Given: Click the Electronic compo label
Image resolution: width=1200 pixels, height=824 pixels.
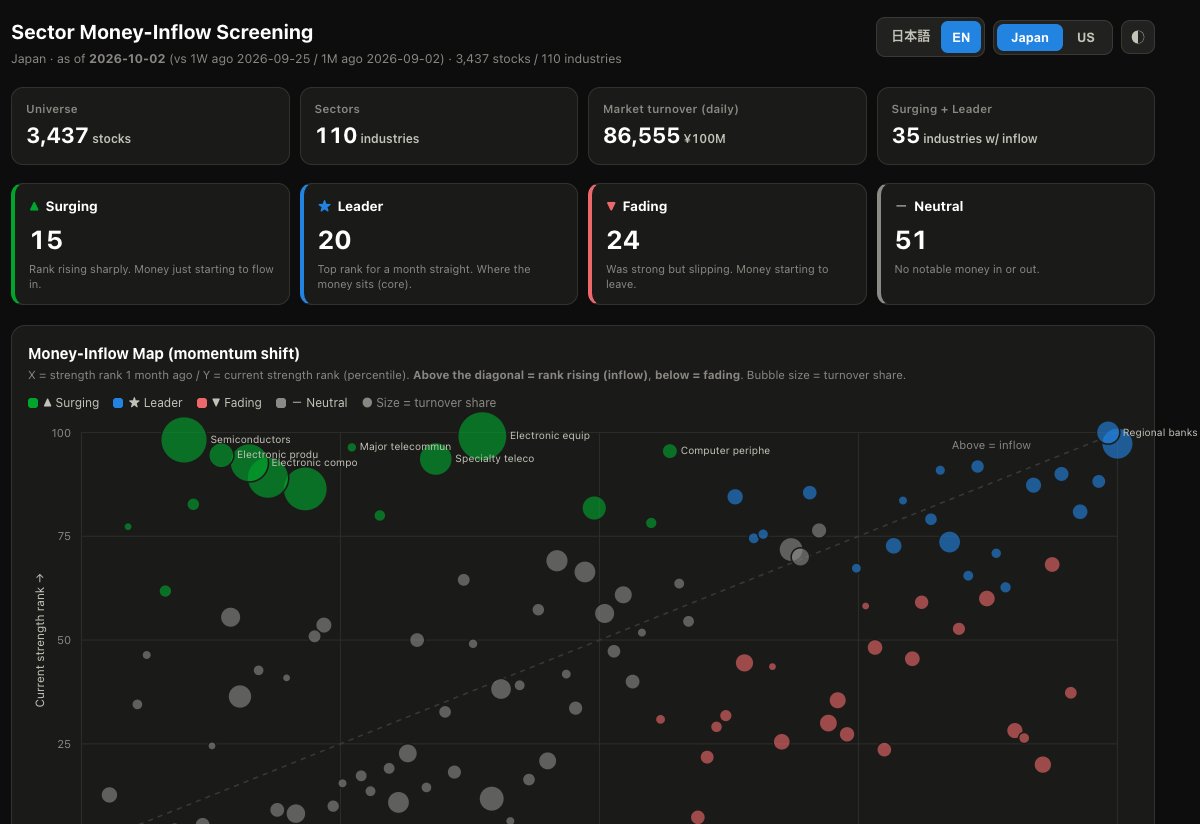Looking at the screenshot, I should [314, 463].
